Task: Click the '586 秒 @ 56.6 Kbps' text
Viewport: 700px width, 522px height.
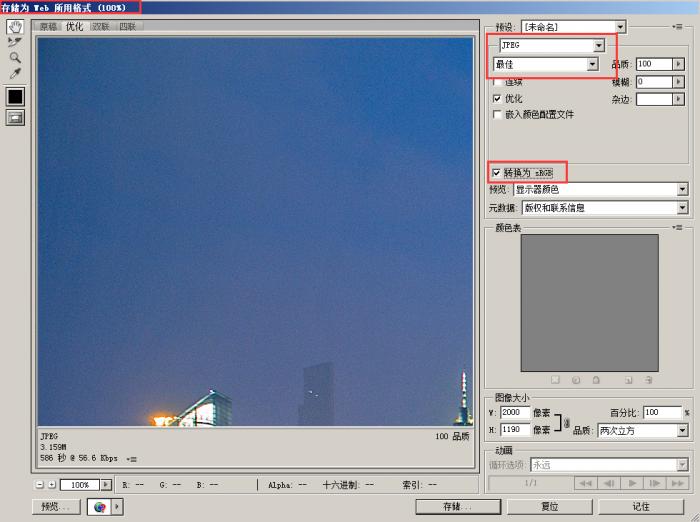Action: (x=79, y=458)
